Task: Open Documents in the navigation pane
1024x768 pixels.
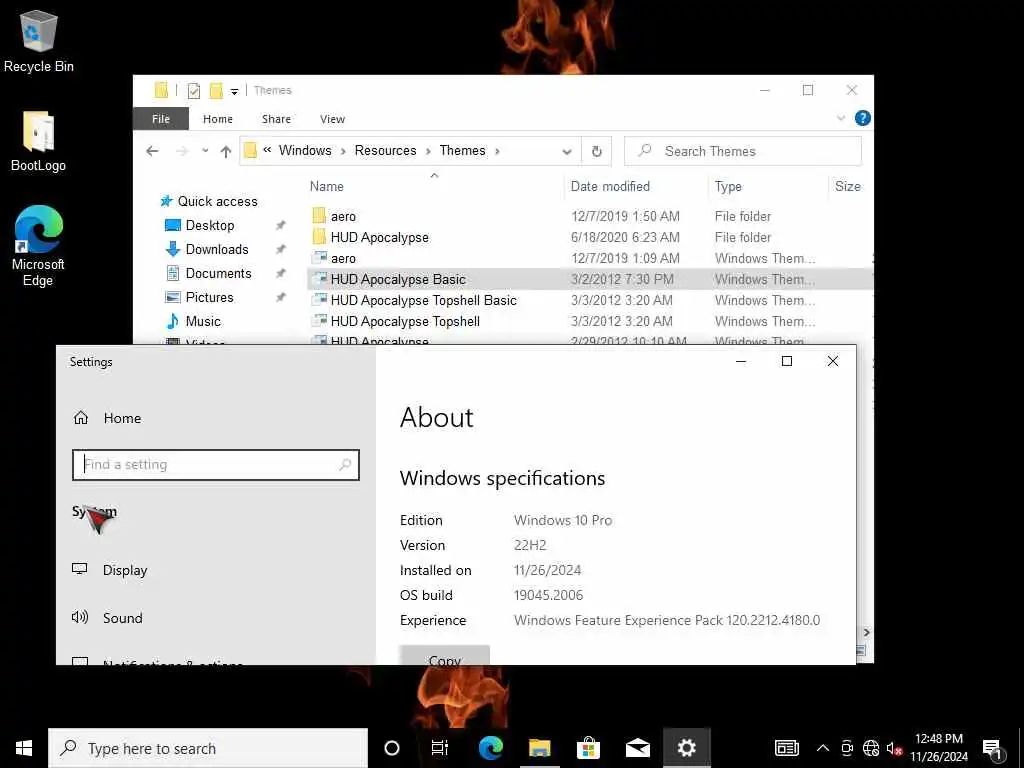Action: [218, 274]
